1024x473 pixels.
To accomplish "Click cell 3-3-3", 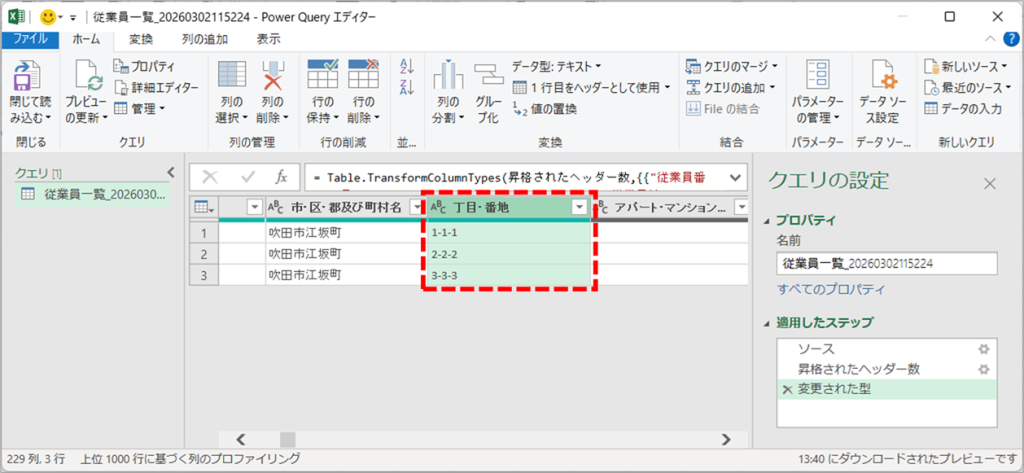I will click(x=509, y=275).
